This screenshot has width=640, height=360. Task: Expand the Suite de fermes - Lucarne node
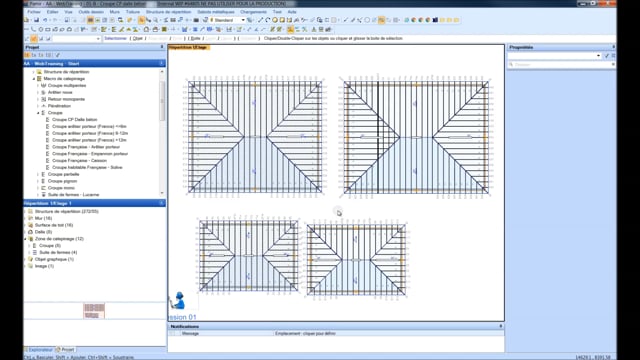(38, 195)
